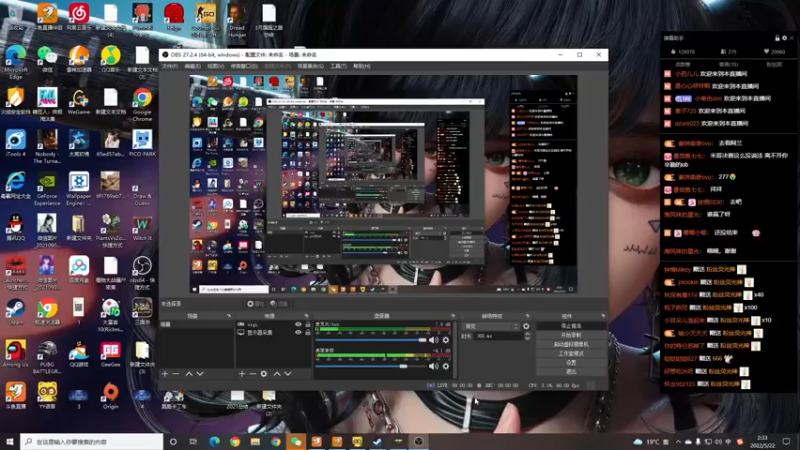The width and height of the screenshot is (800, 450).
Task: Remove selected scene with minus icon
Action: point(176,374)
